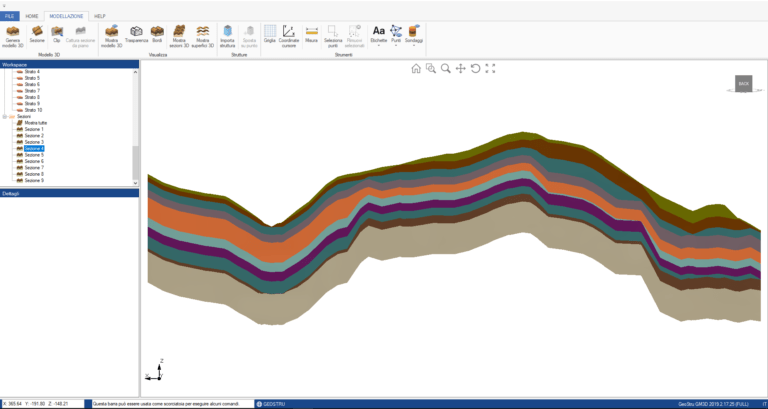Open the FILE menu

point(10,17)
